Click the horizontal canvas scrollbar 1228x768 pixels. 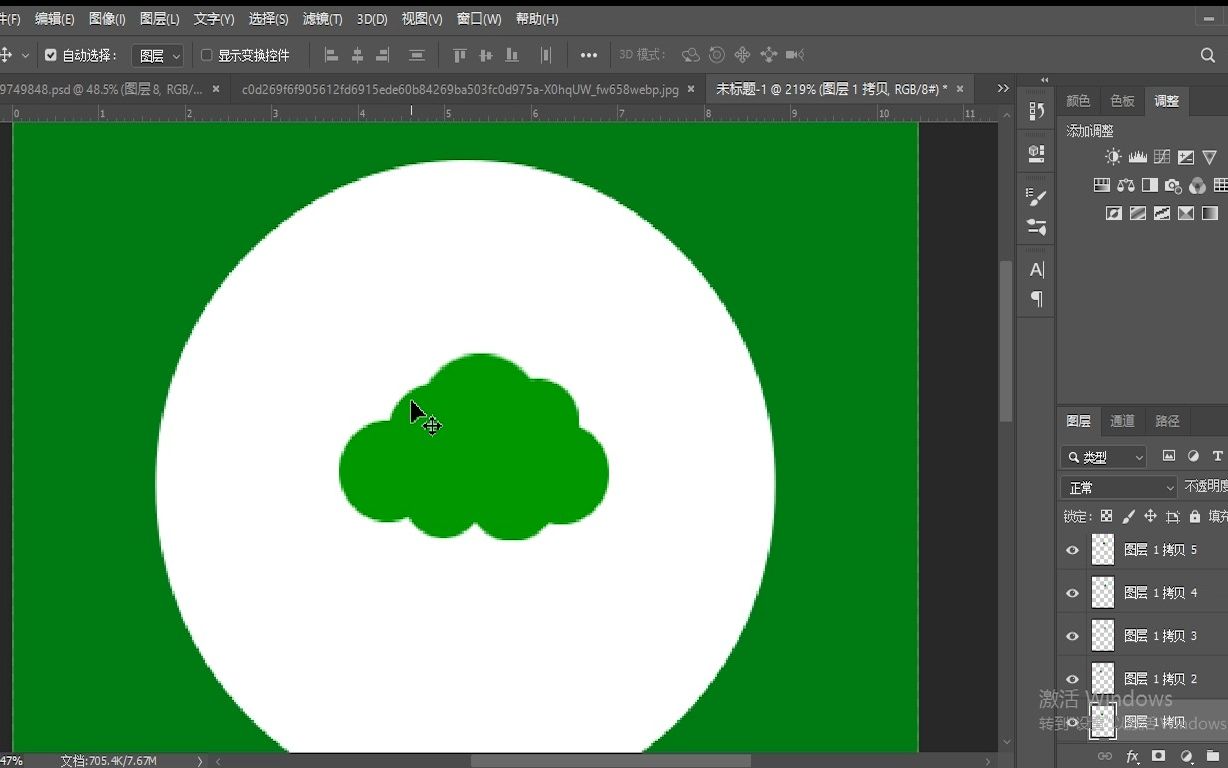click(x=610, y=761)
